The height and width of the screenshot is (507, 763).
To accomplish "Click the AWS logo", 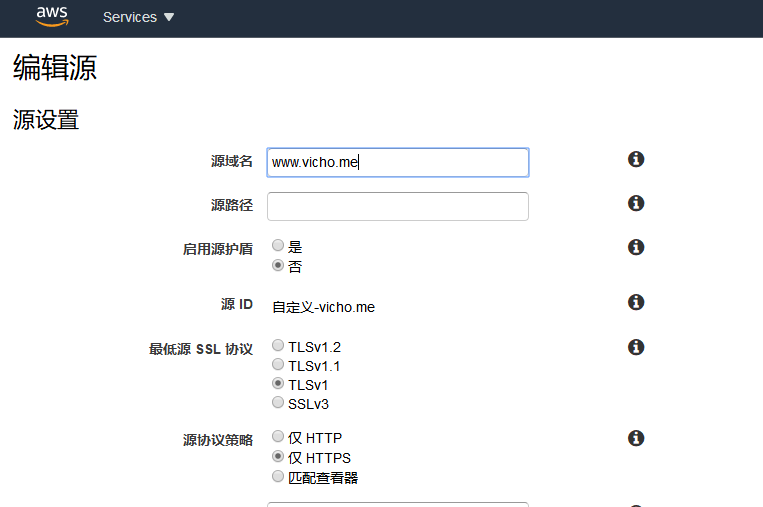I will [x=52, y=16].
